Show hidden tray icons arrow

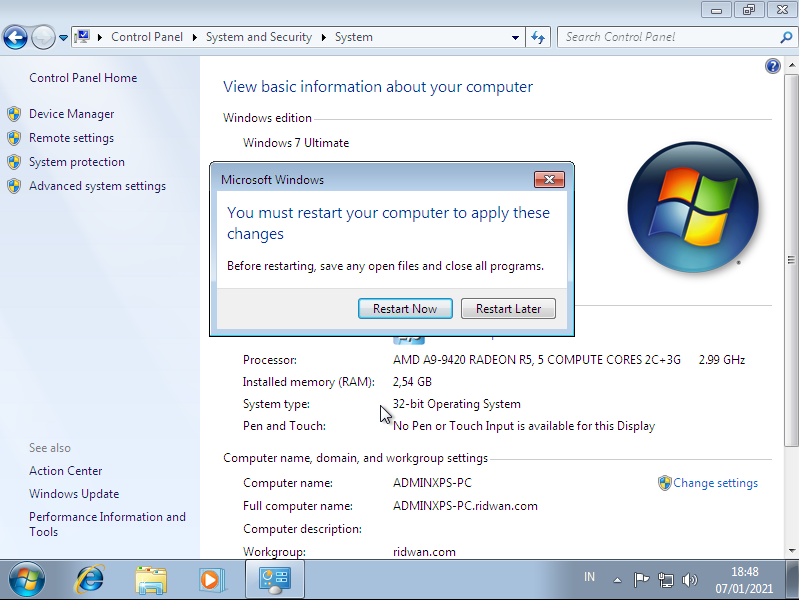click(x=617, y=580)
